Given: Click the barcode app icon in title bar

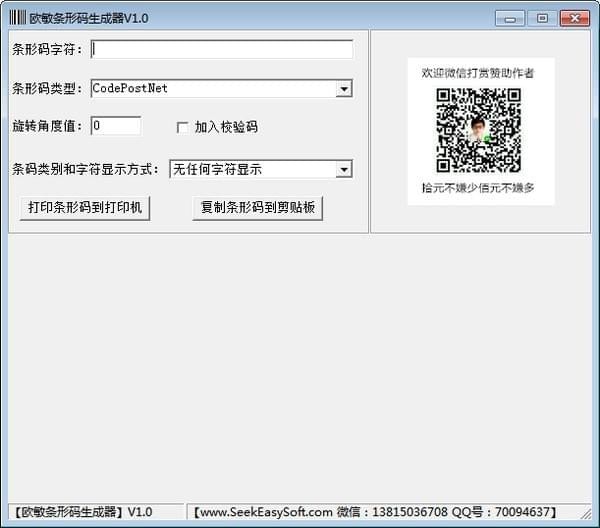Looking at the screenshot, I should 17,16.
